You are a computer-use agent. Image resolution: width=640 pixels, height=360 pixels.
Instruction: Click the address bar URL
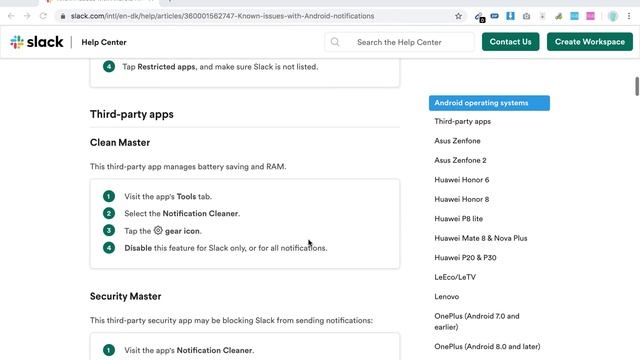[222, 16]
